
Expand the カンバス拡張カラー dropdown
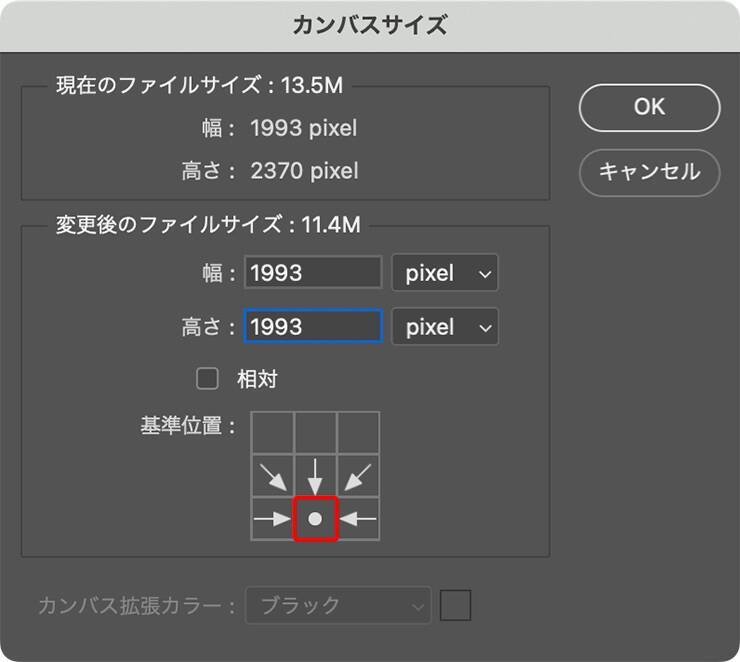[340, 605]
